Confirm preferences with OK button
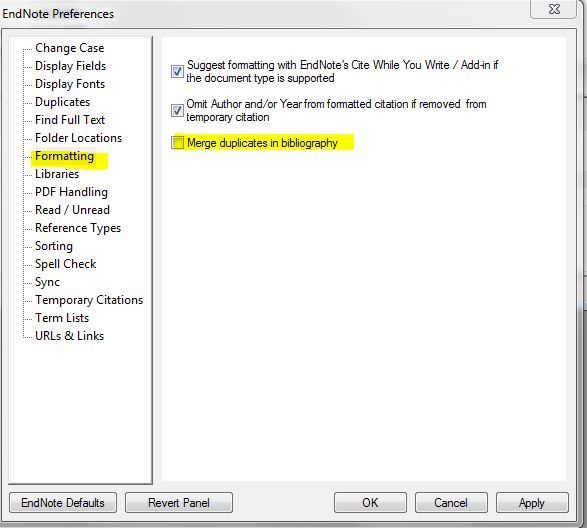Image resolution: width=587 pixels, height=528 pixels. coord(370,503)
